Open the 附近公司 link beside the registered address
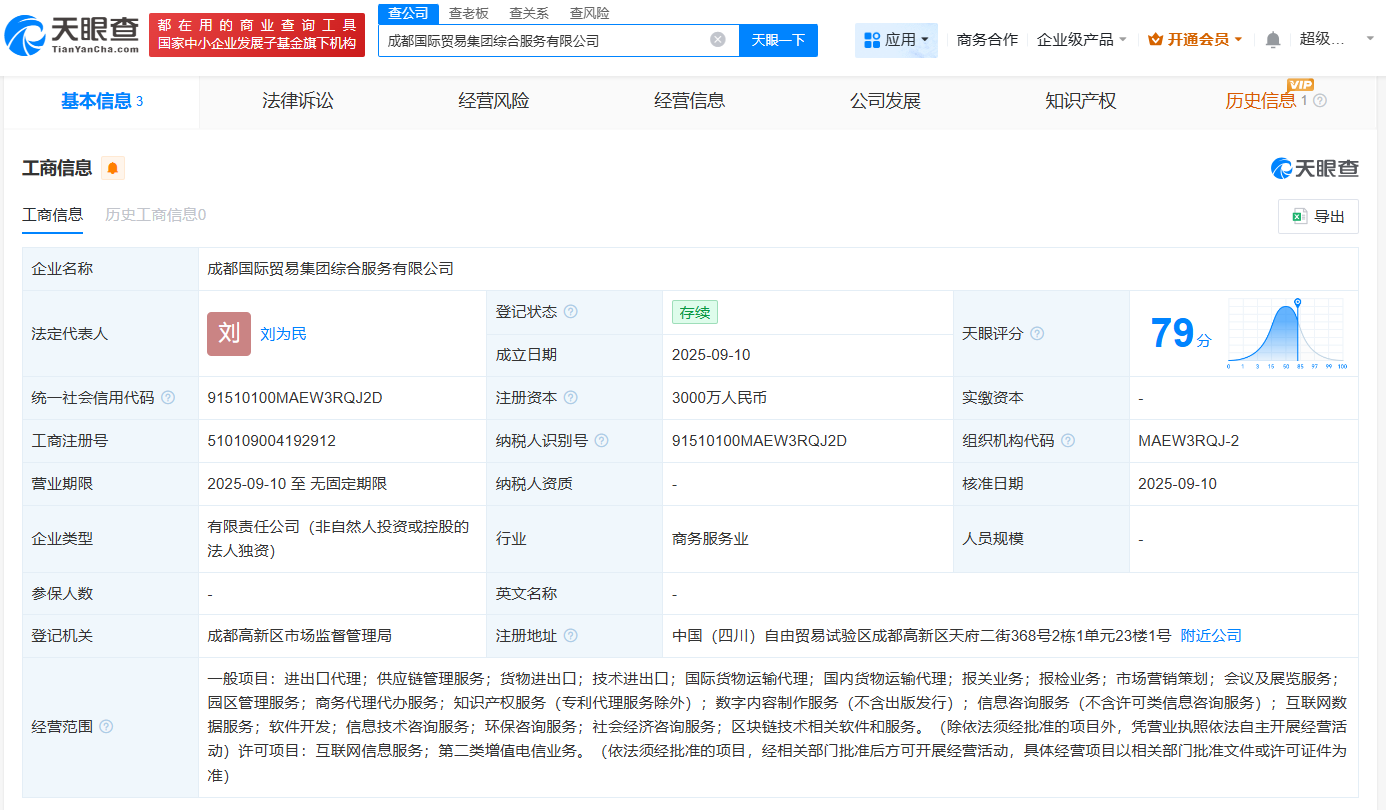This screenshot has height=810, width=1386. (1210, 635)
